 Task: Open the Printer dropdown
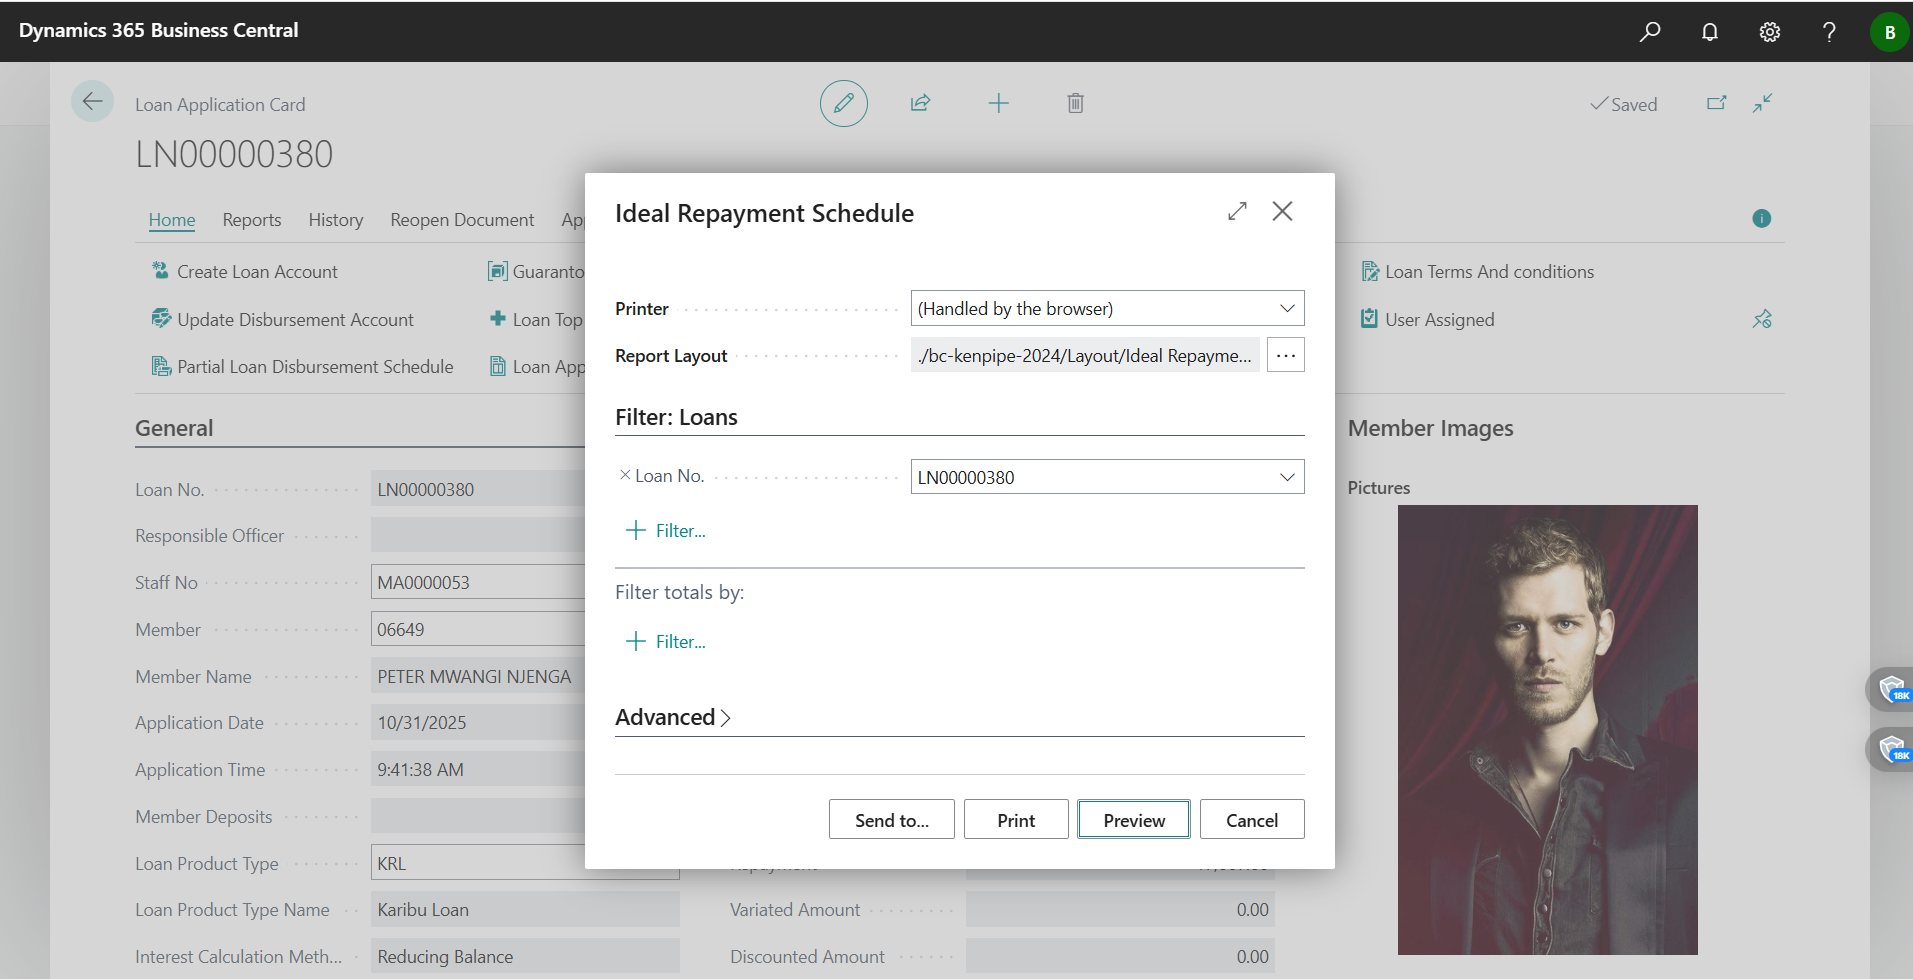[1287, 308]
